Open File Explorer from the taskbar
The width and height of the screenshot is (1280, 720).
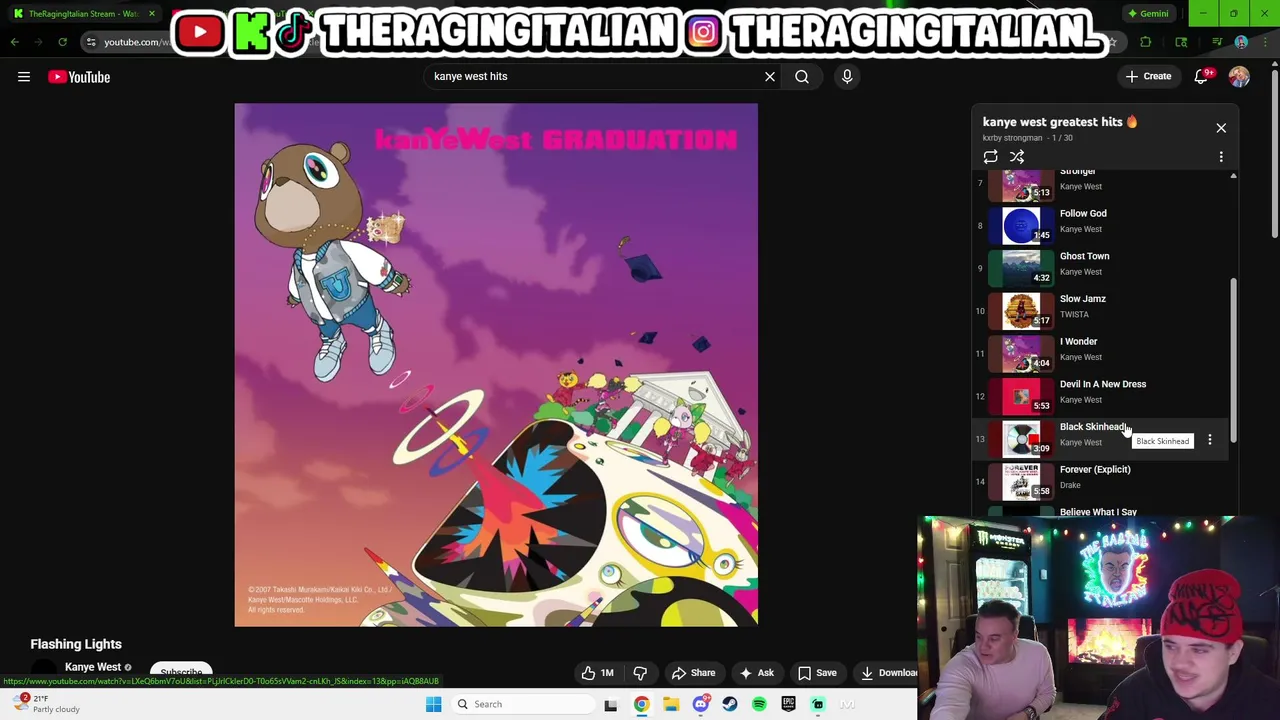671,704
